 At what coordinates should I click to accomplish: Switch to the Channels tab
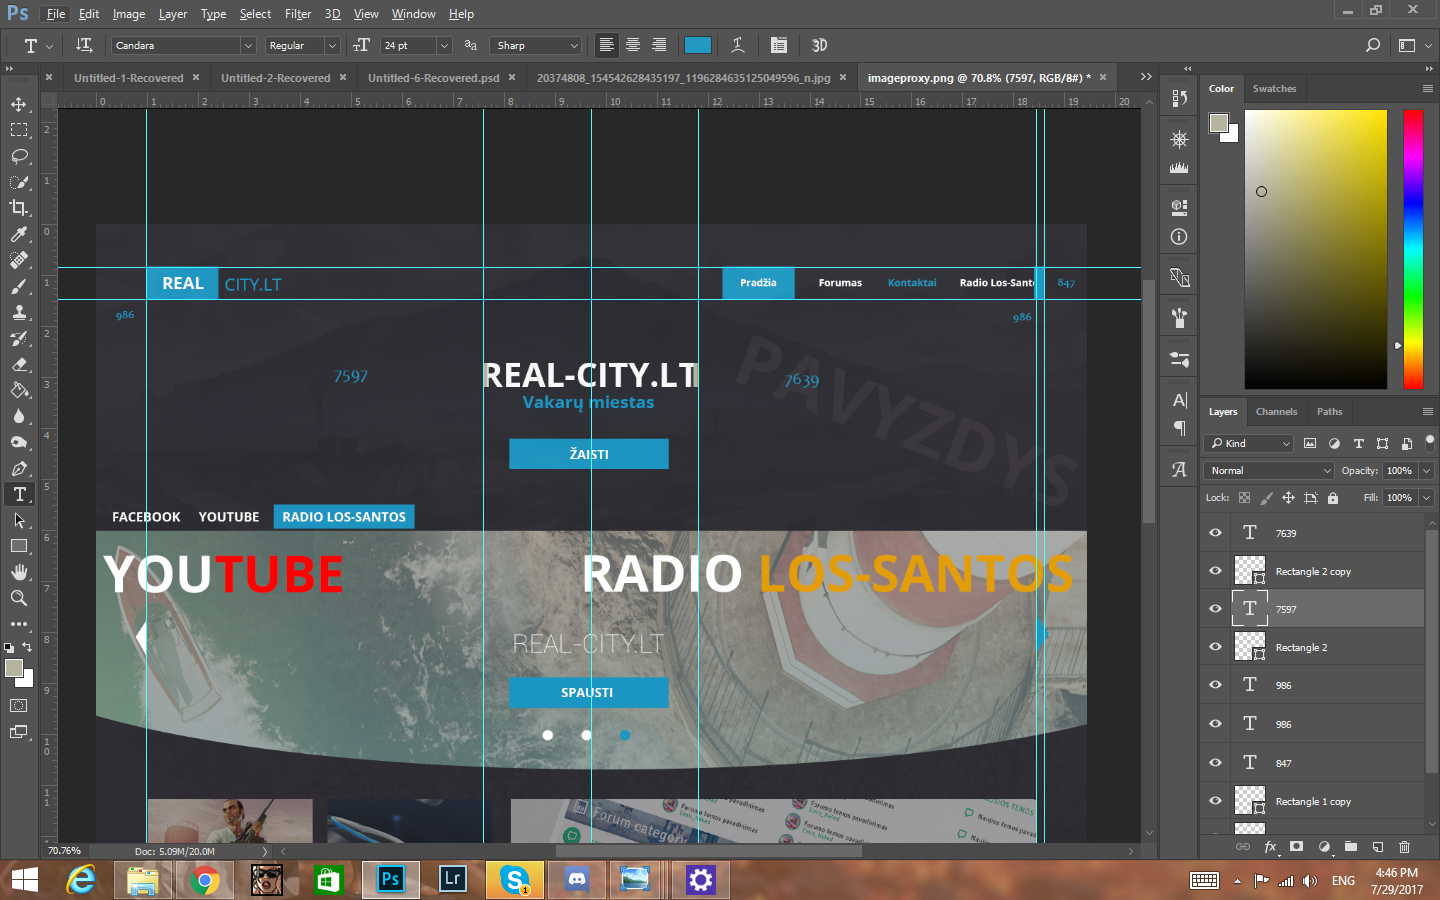[x=1276, y=411]
